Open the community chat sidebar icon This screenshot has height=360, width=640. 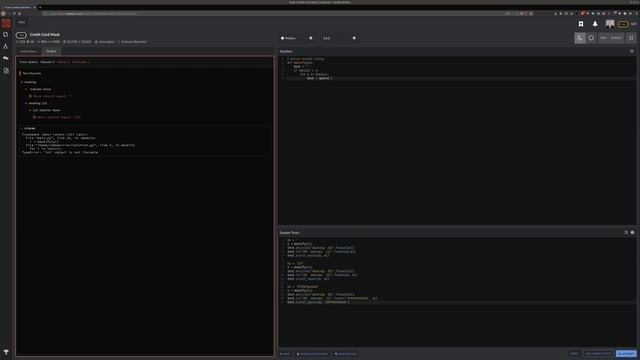point(6,58)
